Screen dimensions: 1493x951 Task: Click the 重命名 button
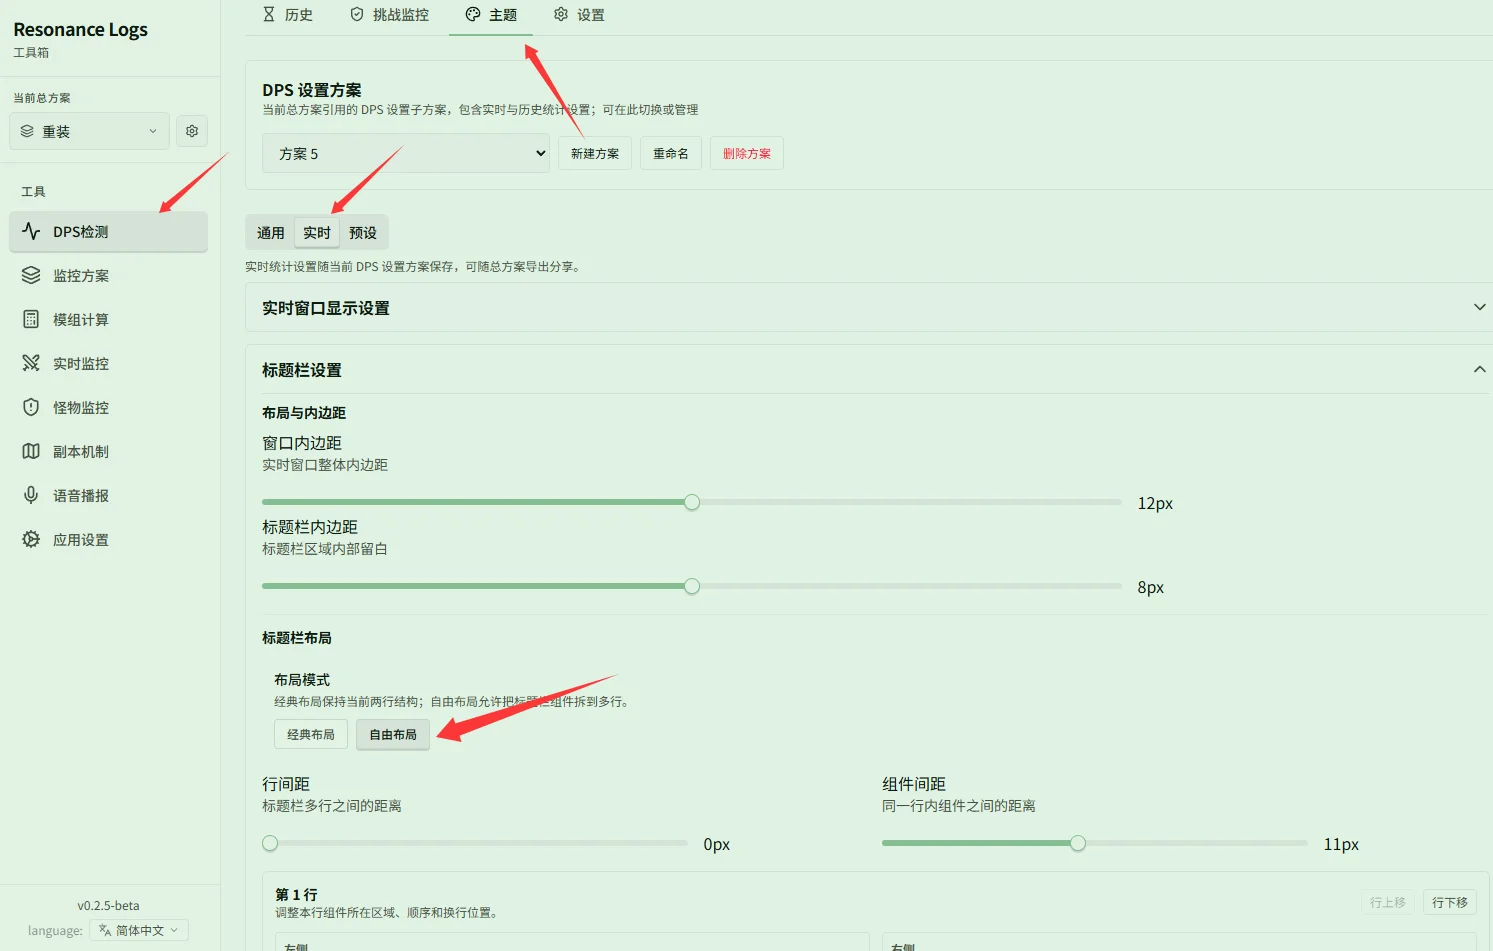[671, 153]
